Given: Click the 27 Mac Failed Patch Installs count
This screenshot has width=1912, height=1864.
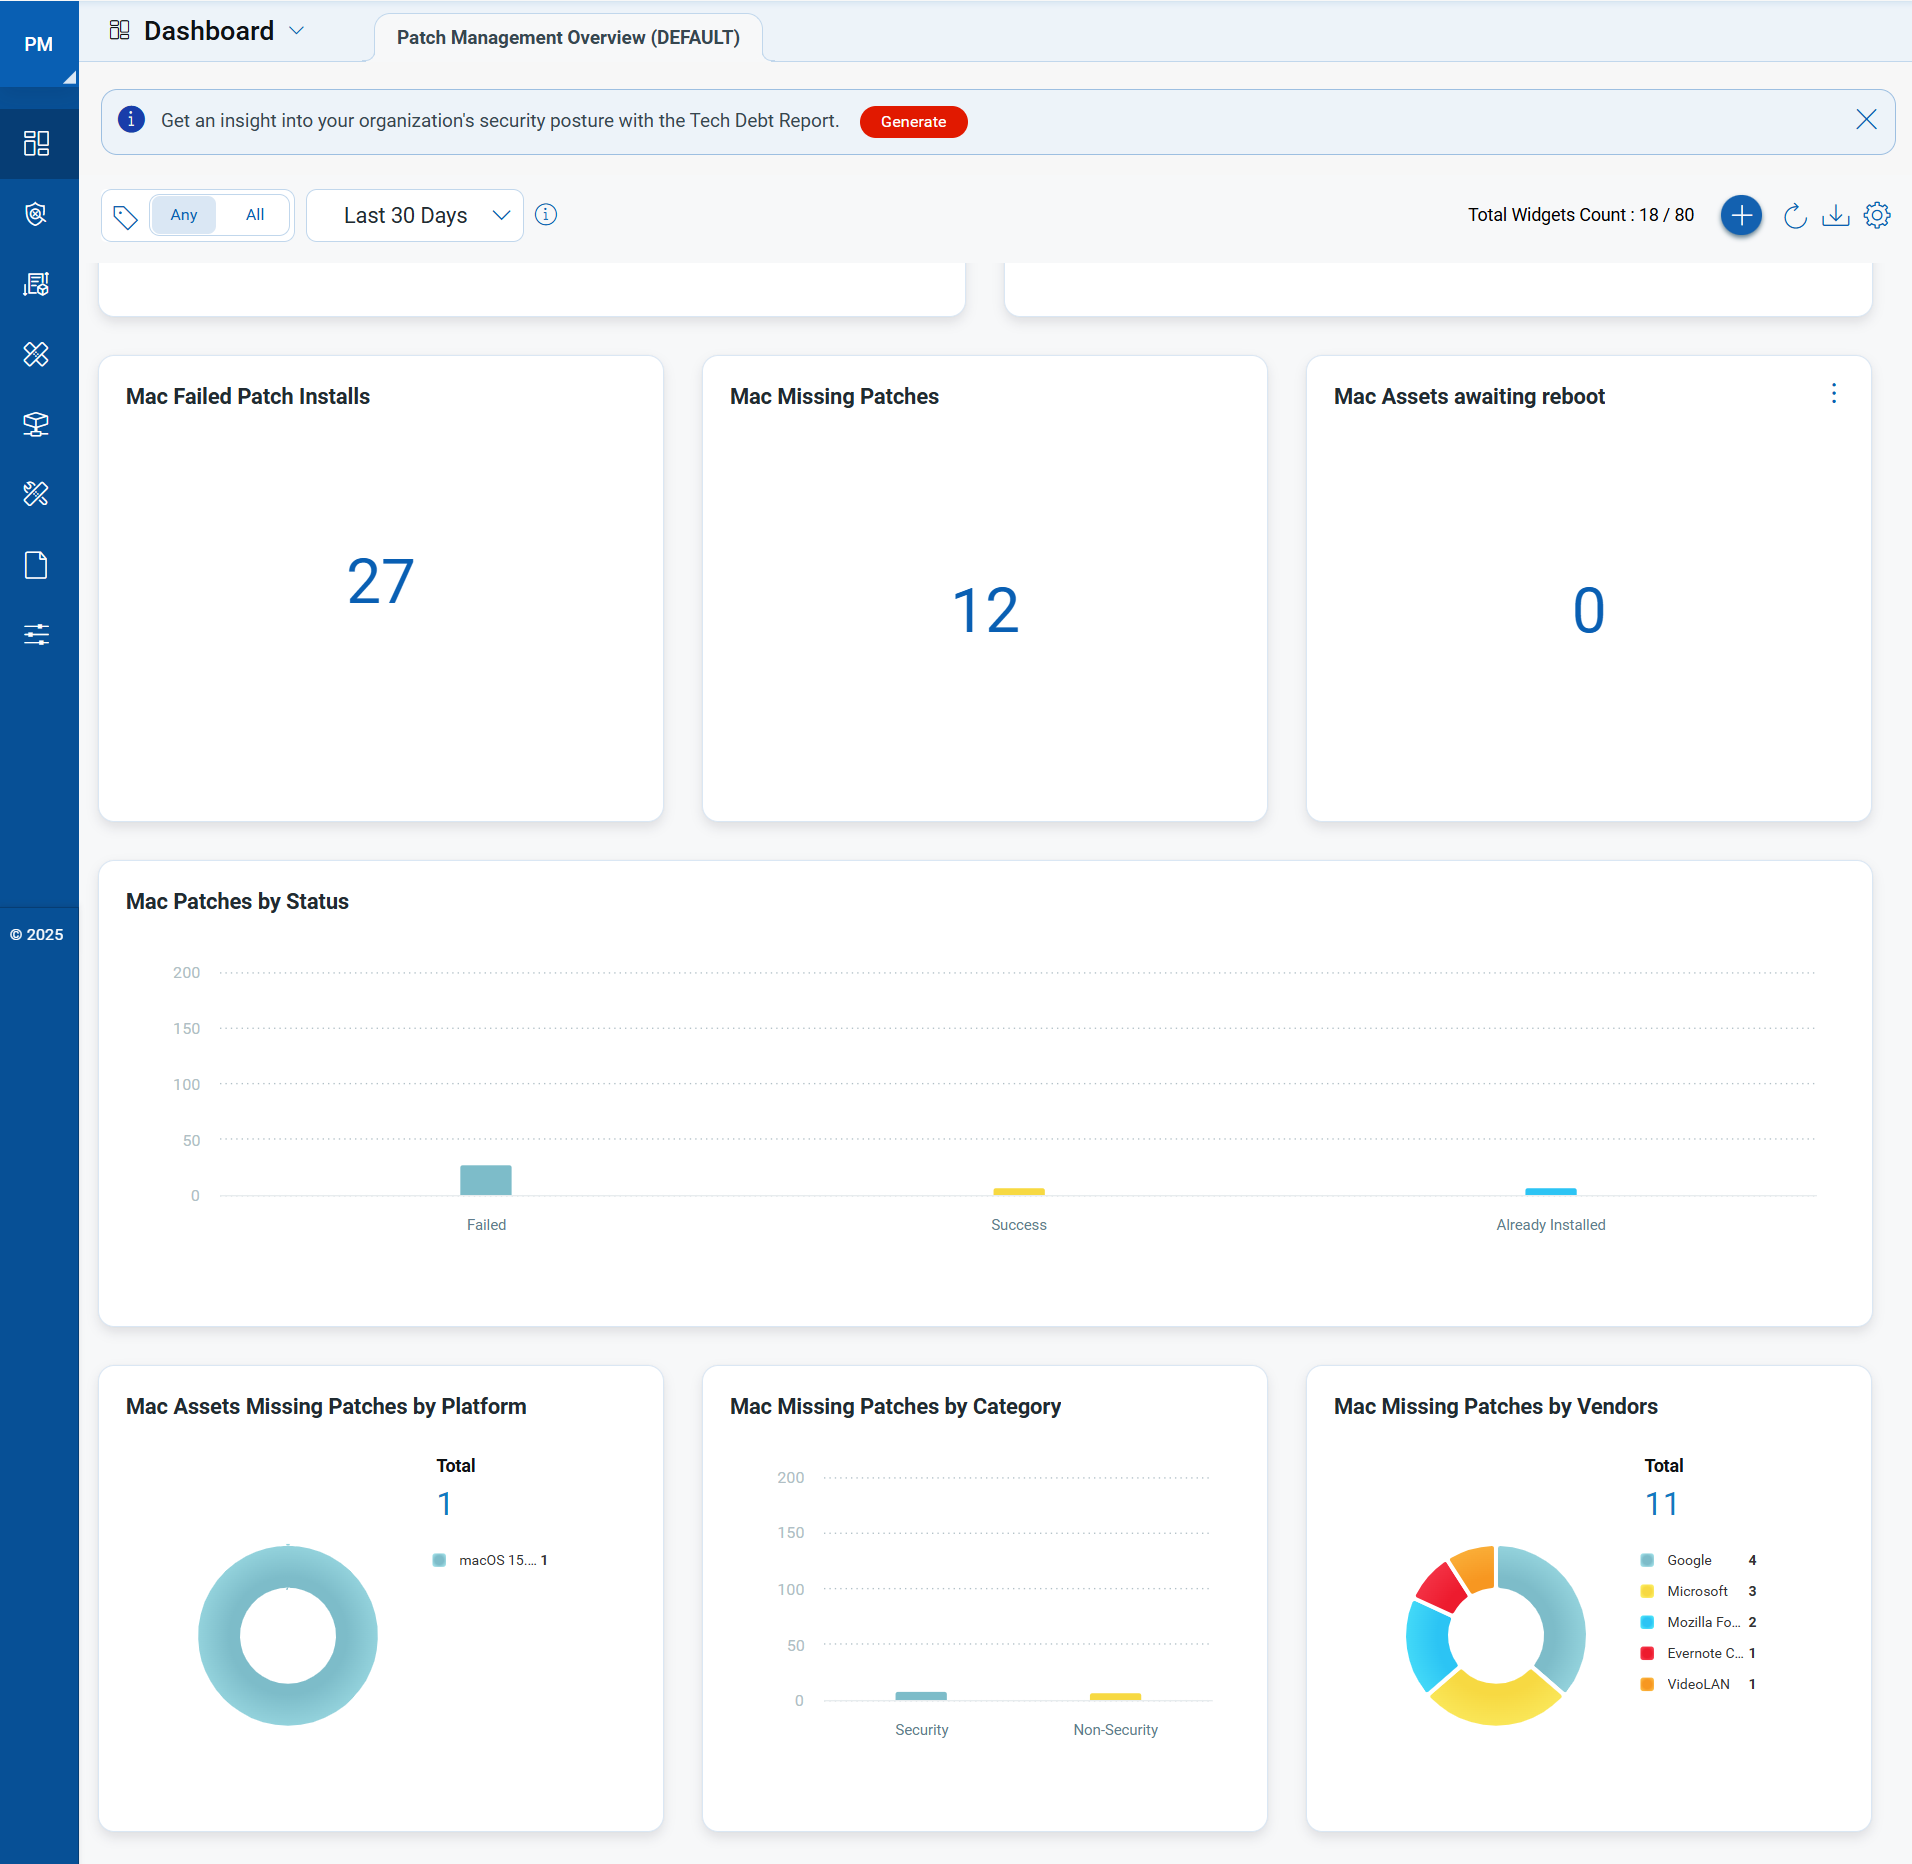Looking at the screenshot, I should pos(380,581).
